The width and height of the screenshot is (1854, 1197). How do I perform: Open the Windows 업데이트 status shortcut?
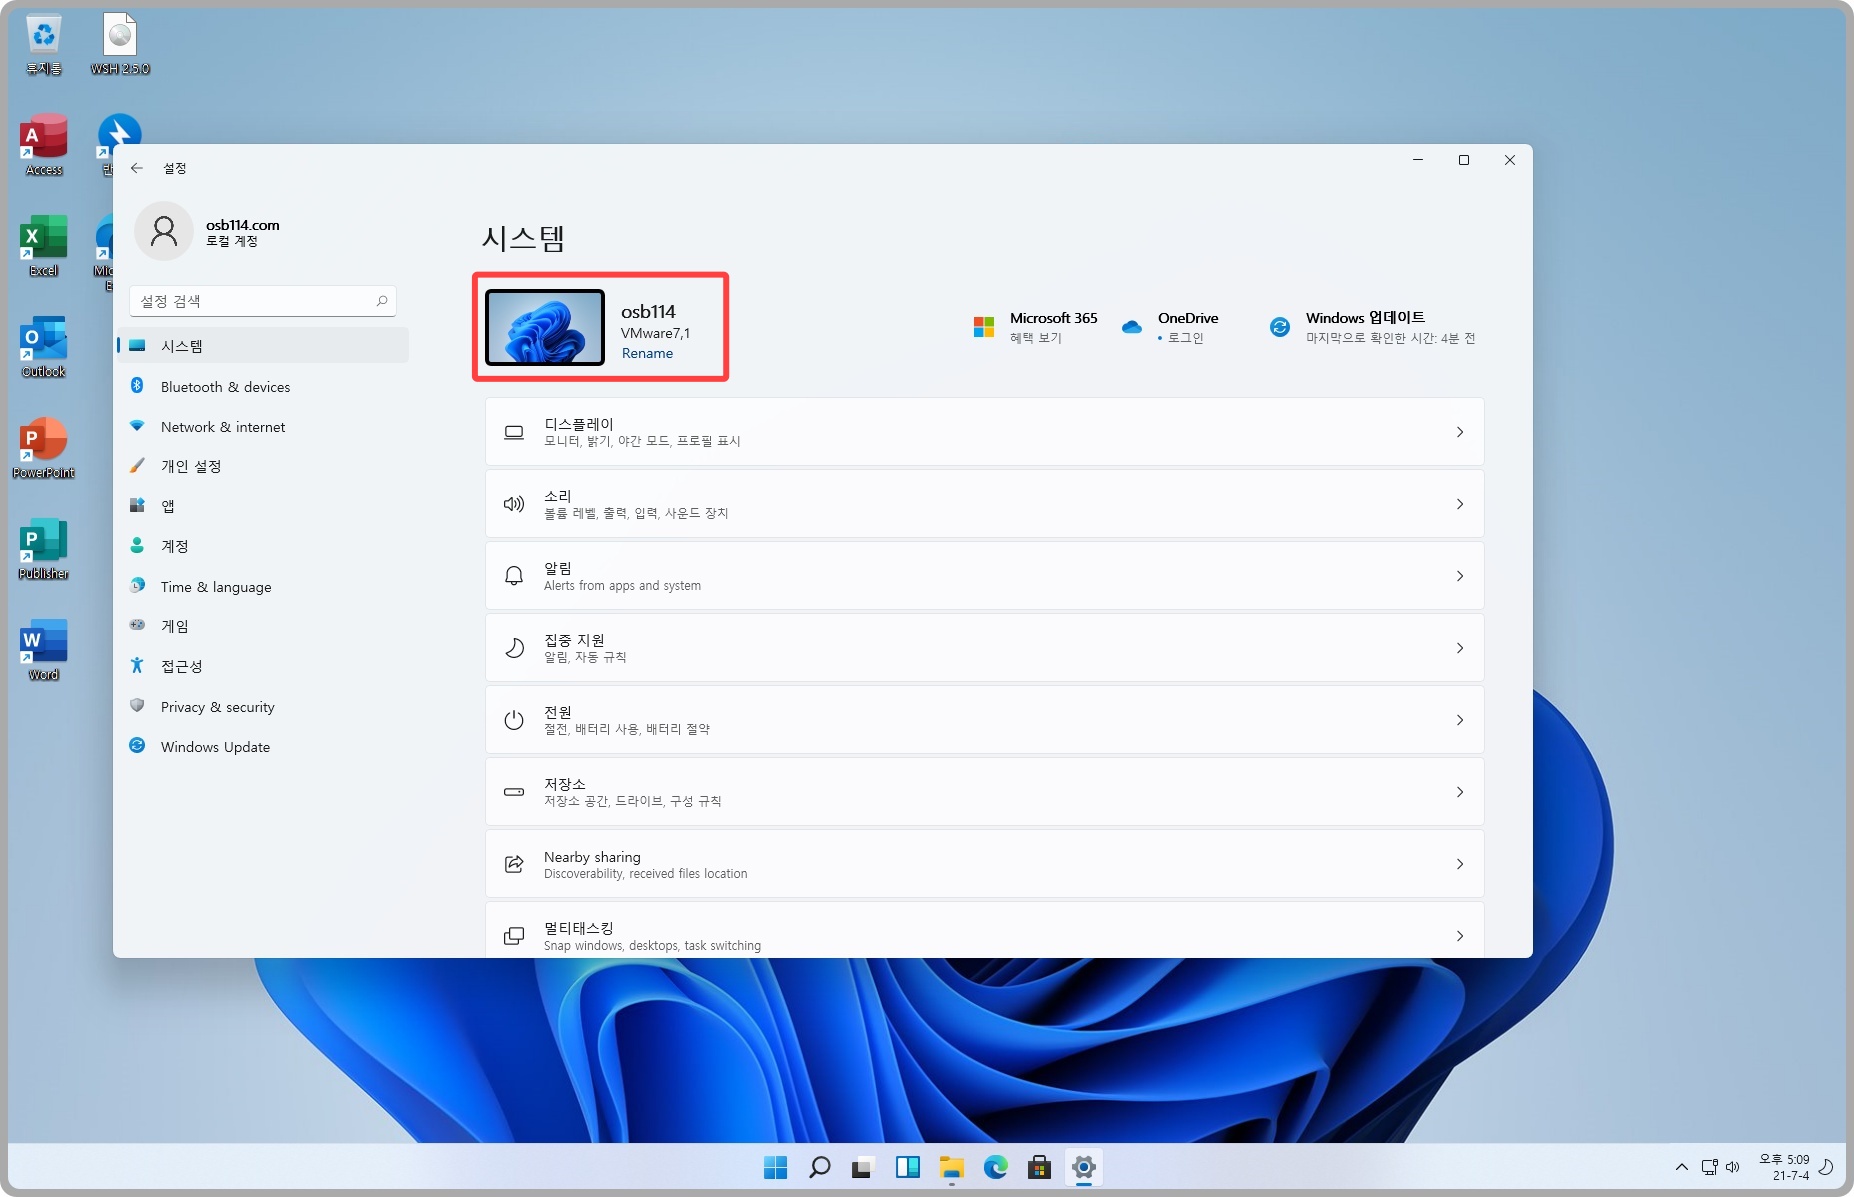coord(1372,327)
